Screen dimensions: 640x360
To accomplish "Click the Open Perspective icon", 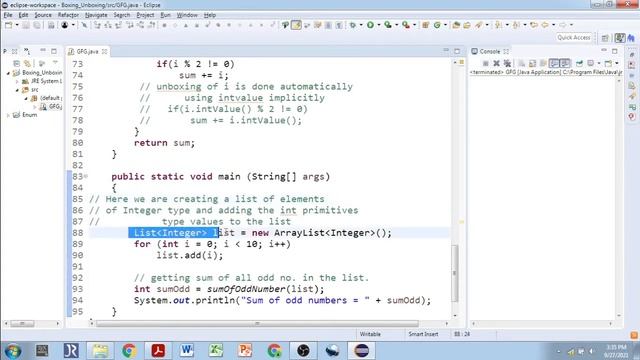I will click(605, 38).
